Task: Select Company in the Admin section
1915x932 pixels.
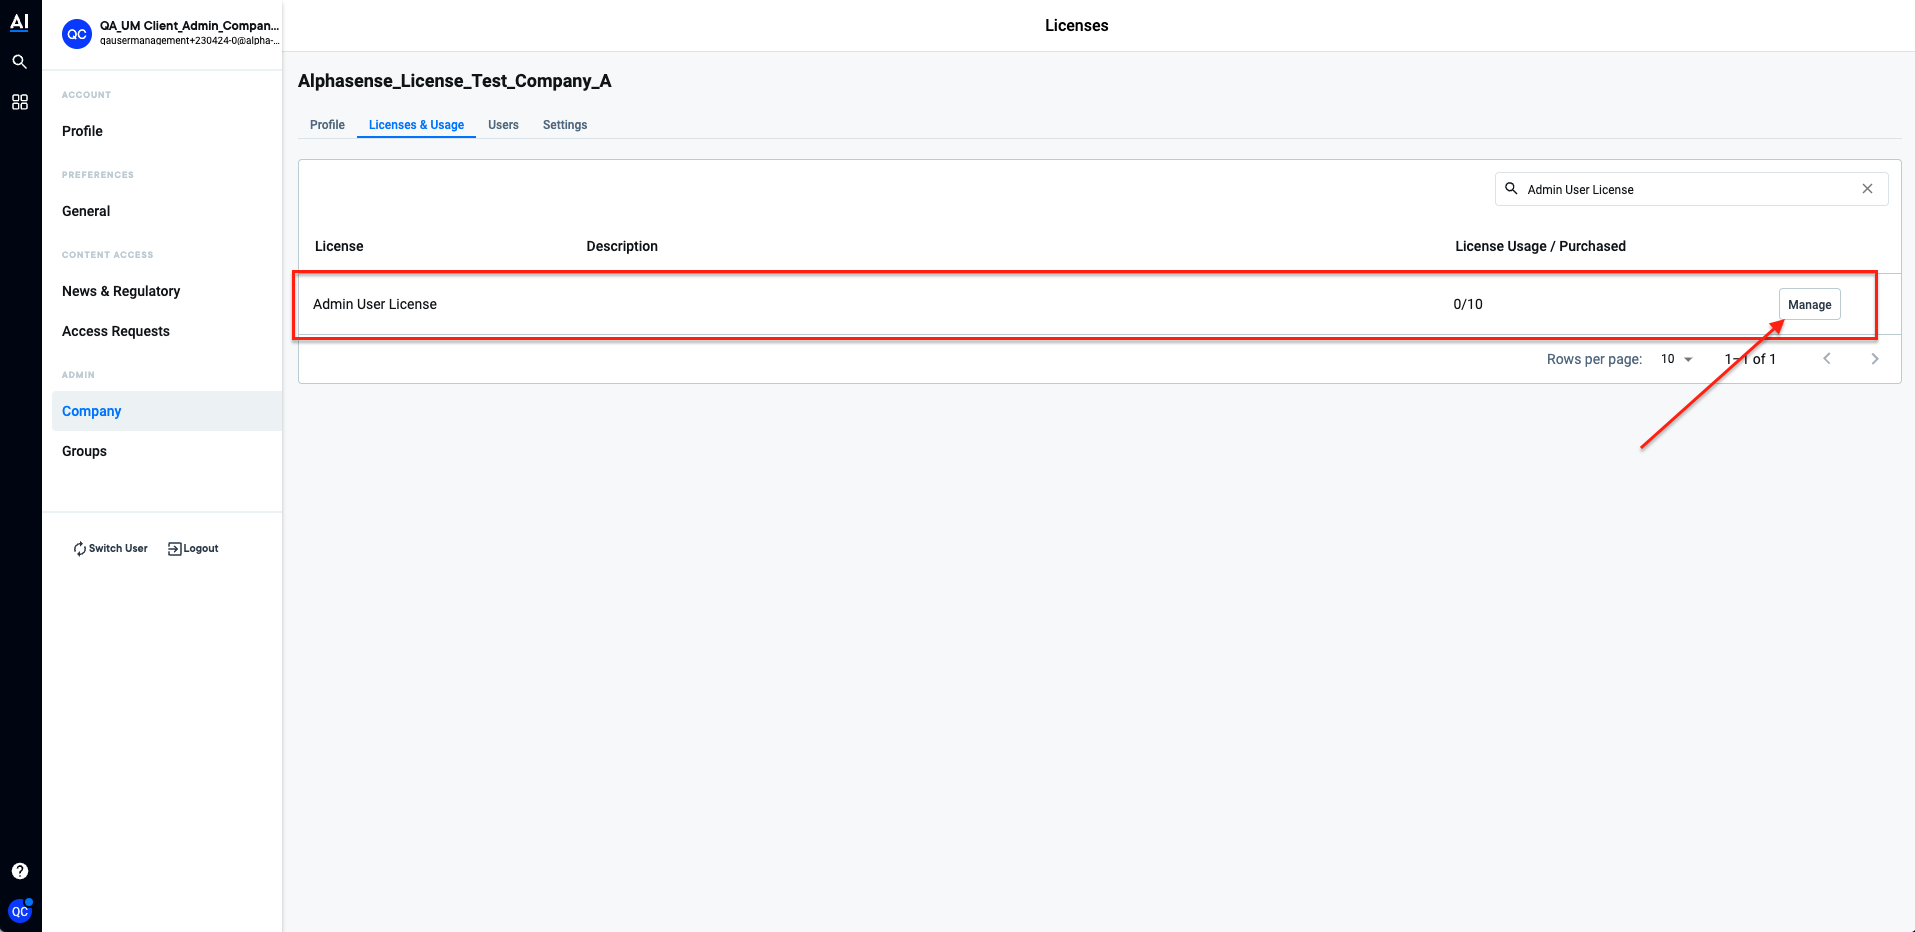Action: tap(167, 411)
